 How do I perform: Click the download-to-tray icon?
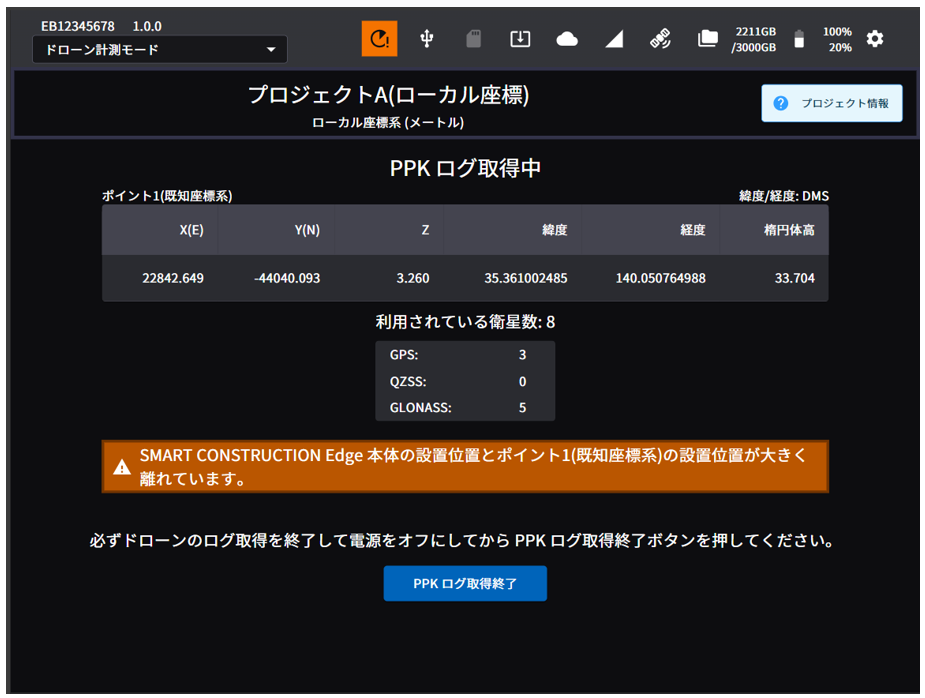point(520,39)
